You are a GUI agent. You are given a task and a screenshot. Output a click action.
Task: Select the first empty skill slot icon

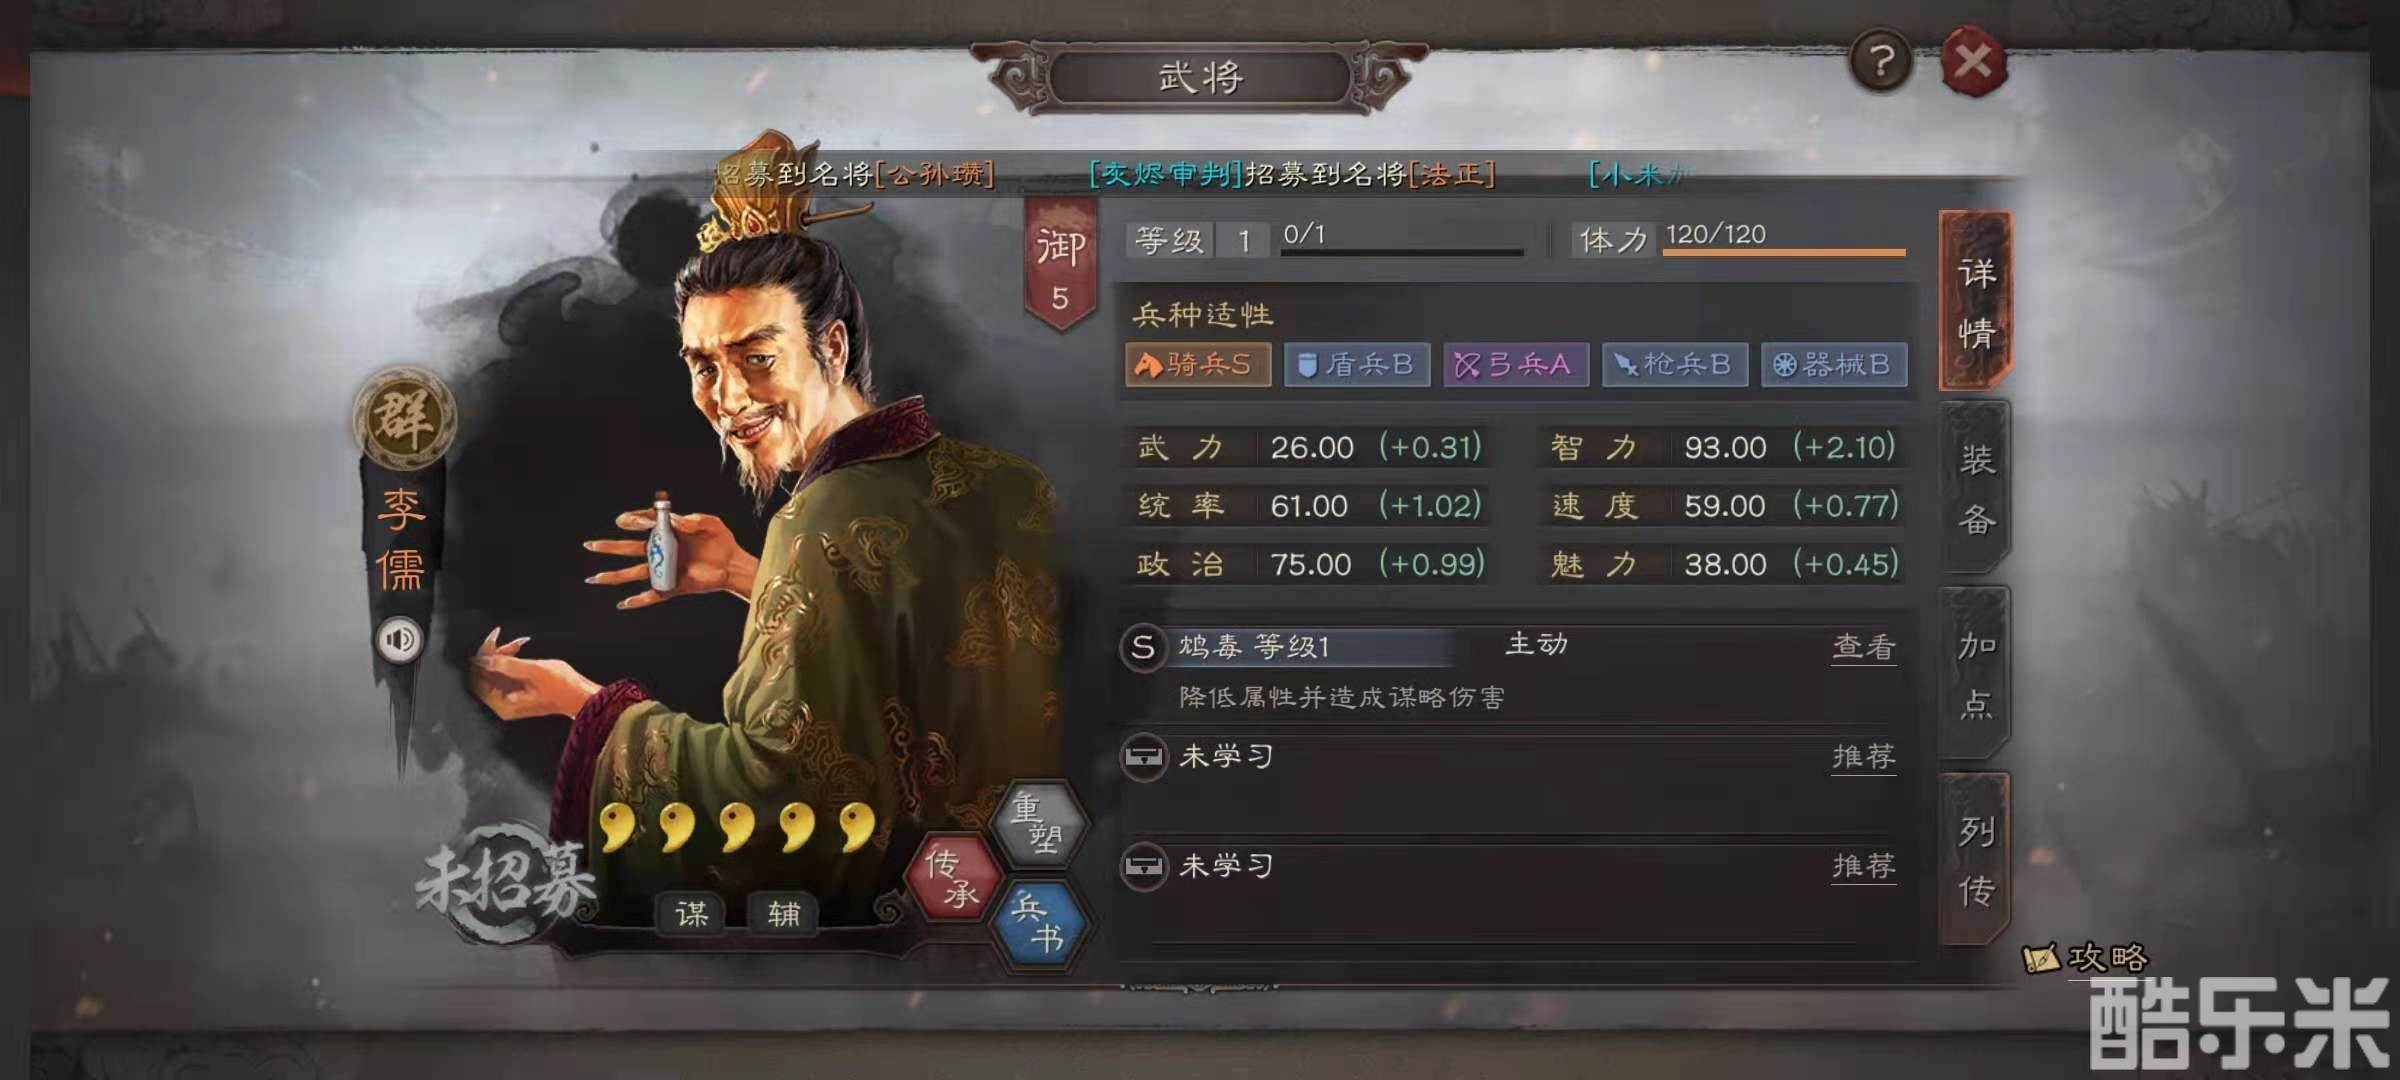click(1142, 757)
